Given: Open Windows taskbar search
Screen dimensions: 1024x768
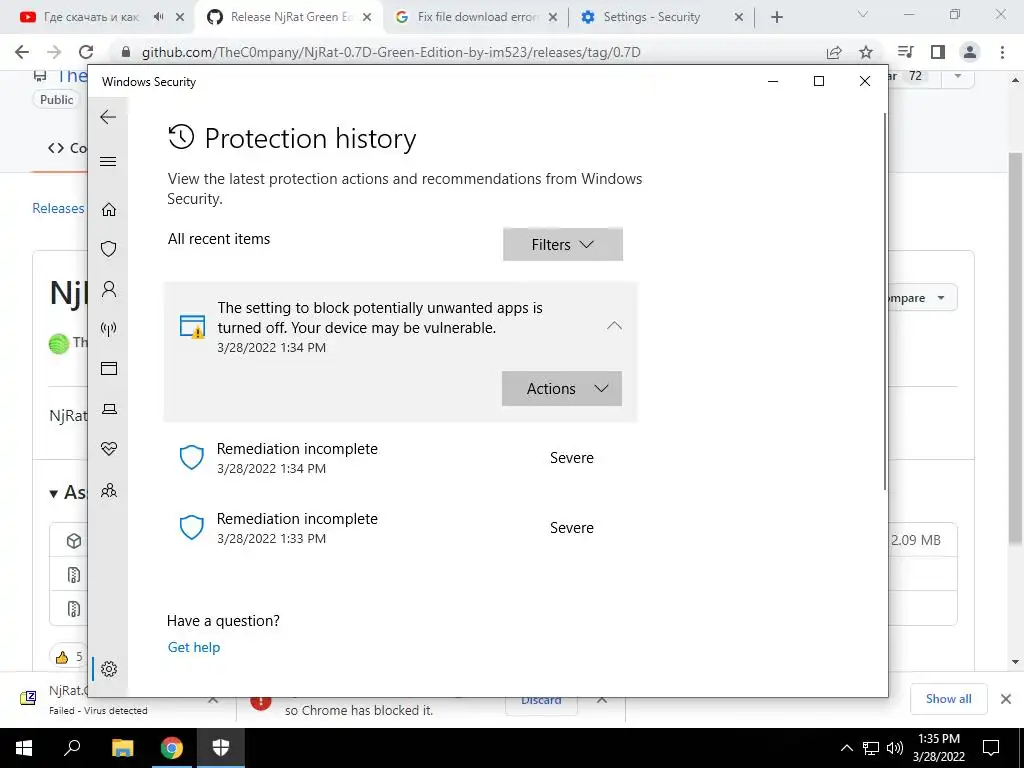Looking at the screenshot, I should click(x=72, y=748).
